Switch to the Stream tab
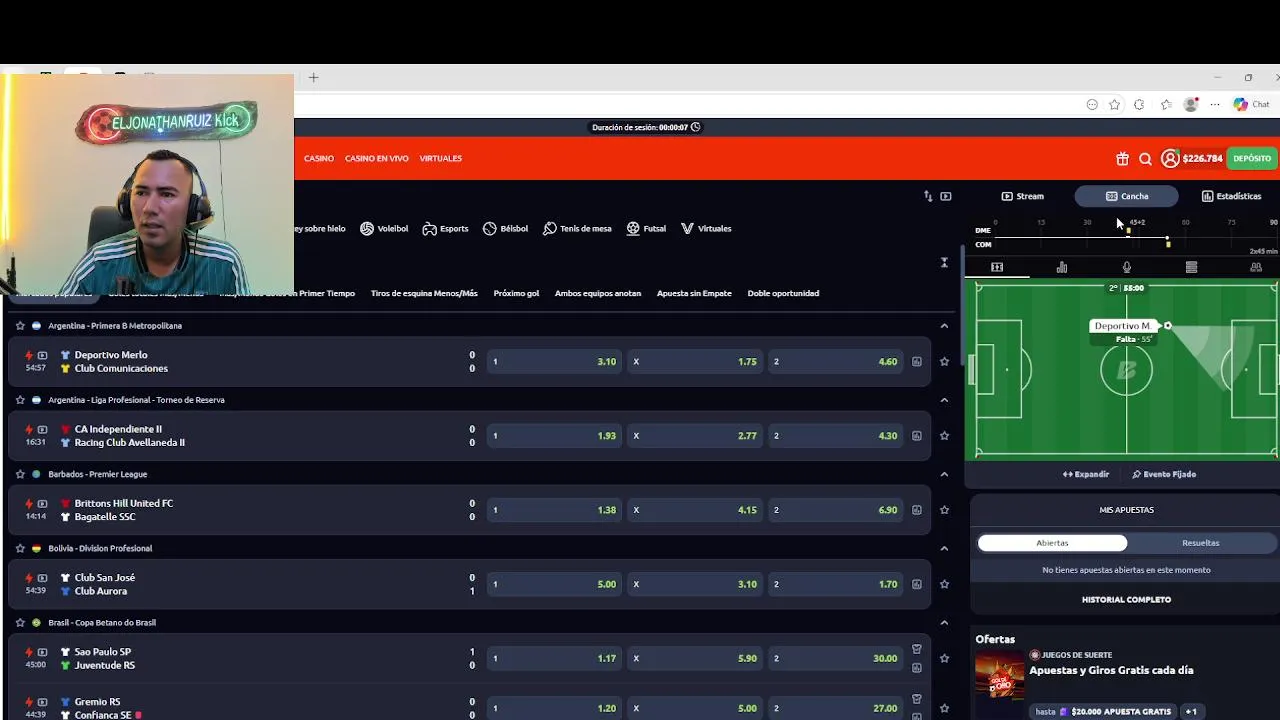 [1022, 196]
